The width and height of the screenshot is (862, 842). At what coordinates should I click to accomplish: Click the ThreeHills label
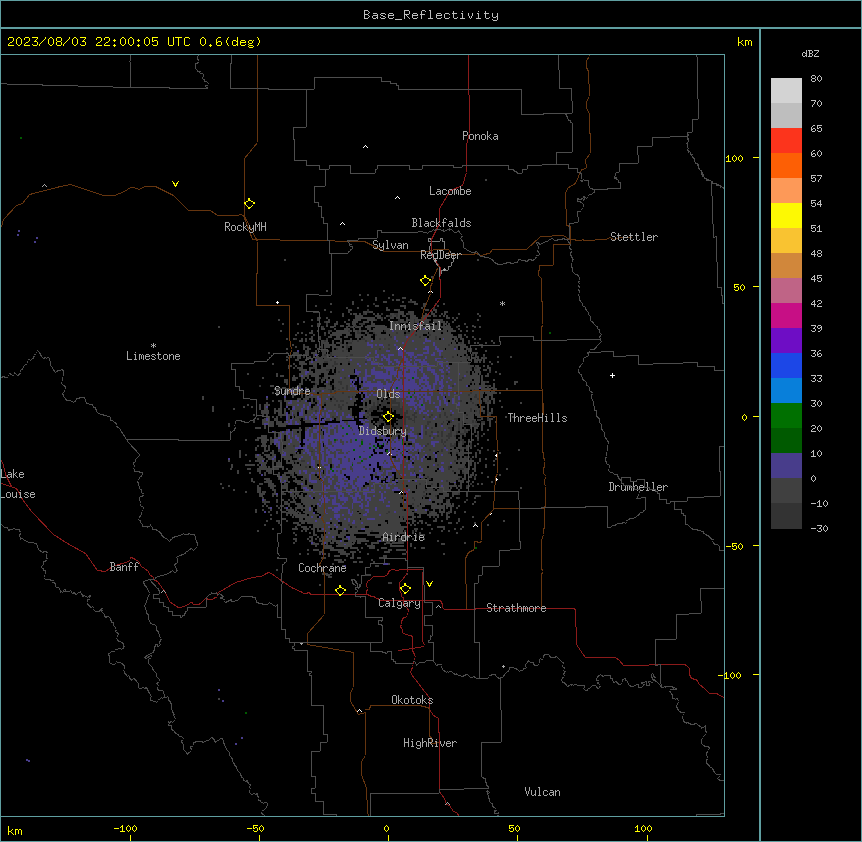coord(537,418)
